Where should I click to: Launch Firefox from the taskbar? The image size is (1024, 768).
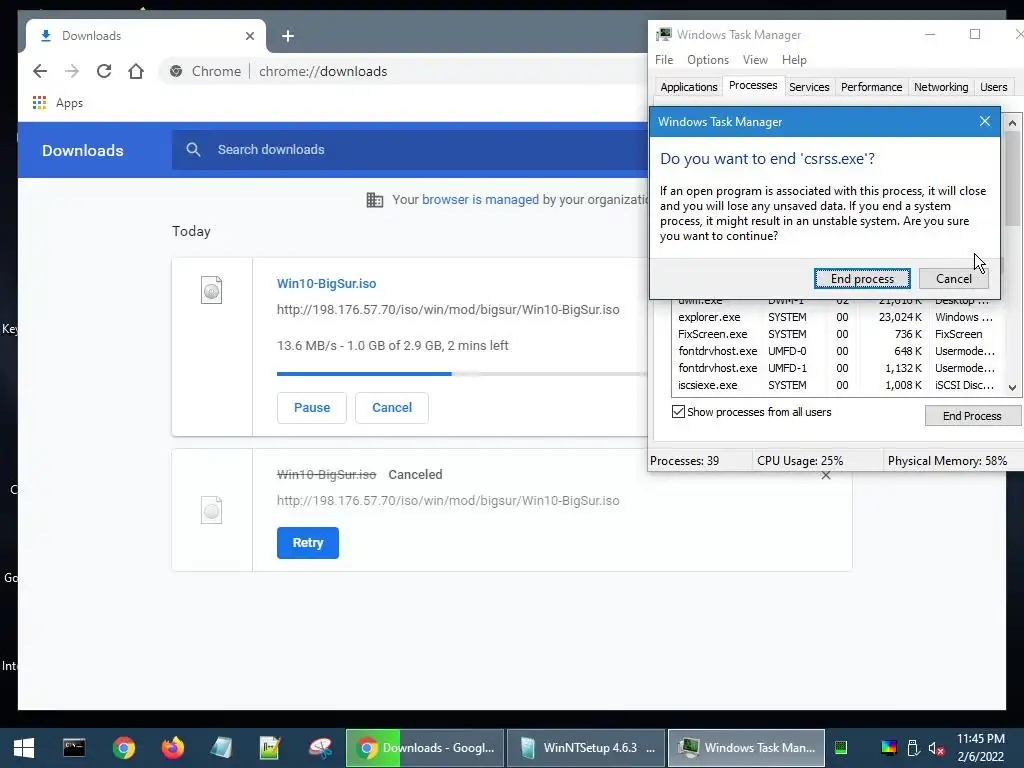[x=173, y=748]
